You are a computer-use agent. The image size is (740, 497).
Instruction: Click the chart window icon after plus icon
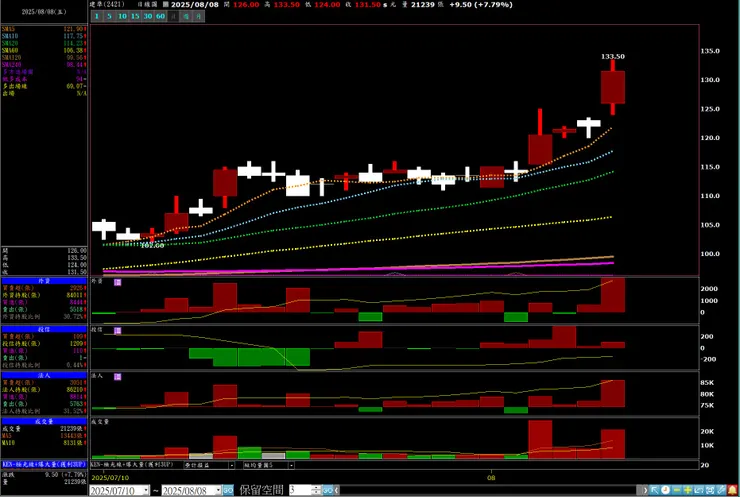point(698,490)
